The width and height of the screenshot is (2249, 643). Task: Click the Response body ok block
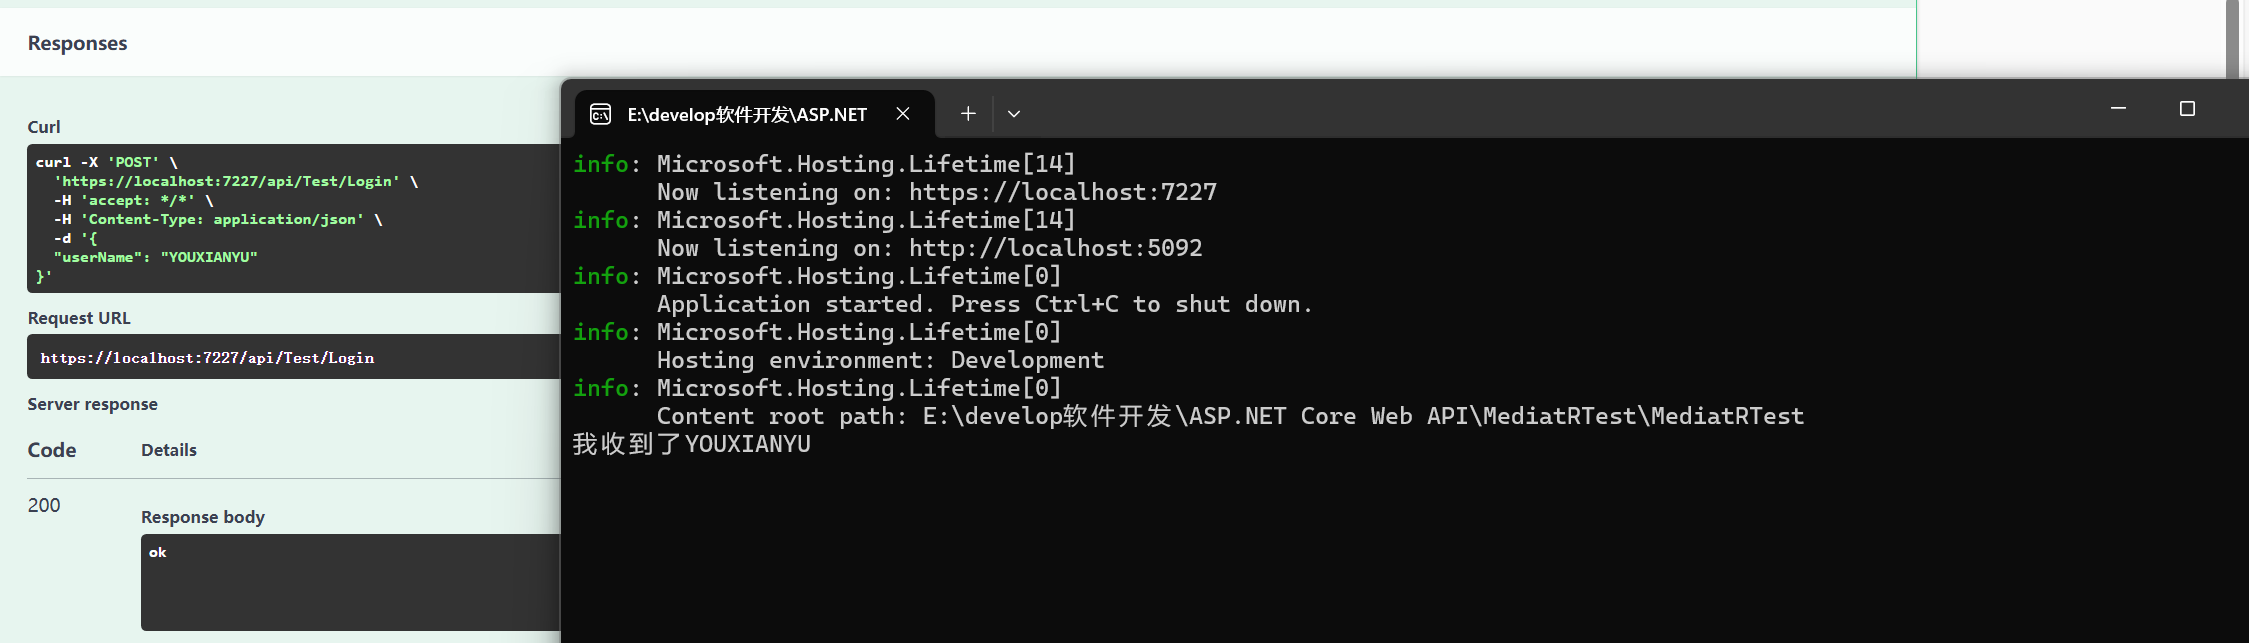point(351,582)
